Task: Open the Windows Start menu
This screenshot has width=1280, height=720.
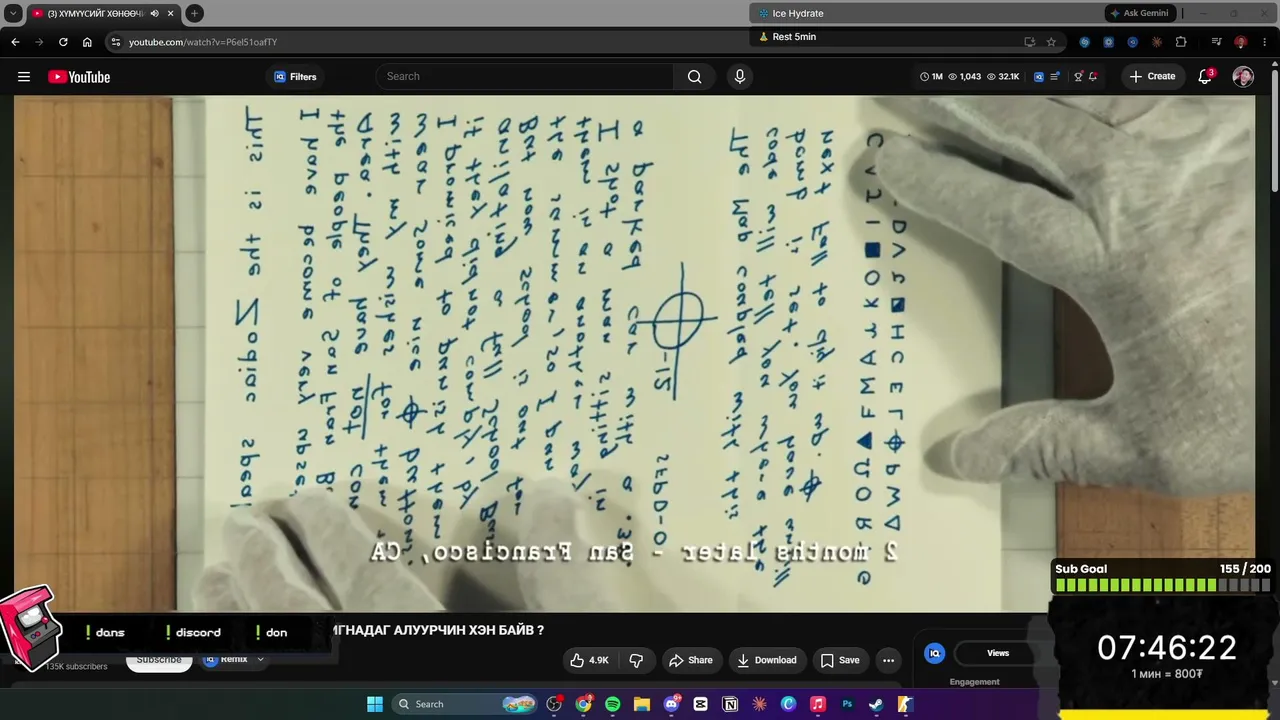Action: [375, 704]
